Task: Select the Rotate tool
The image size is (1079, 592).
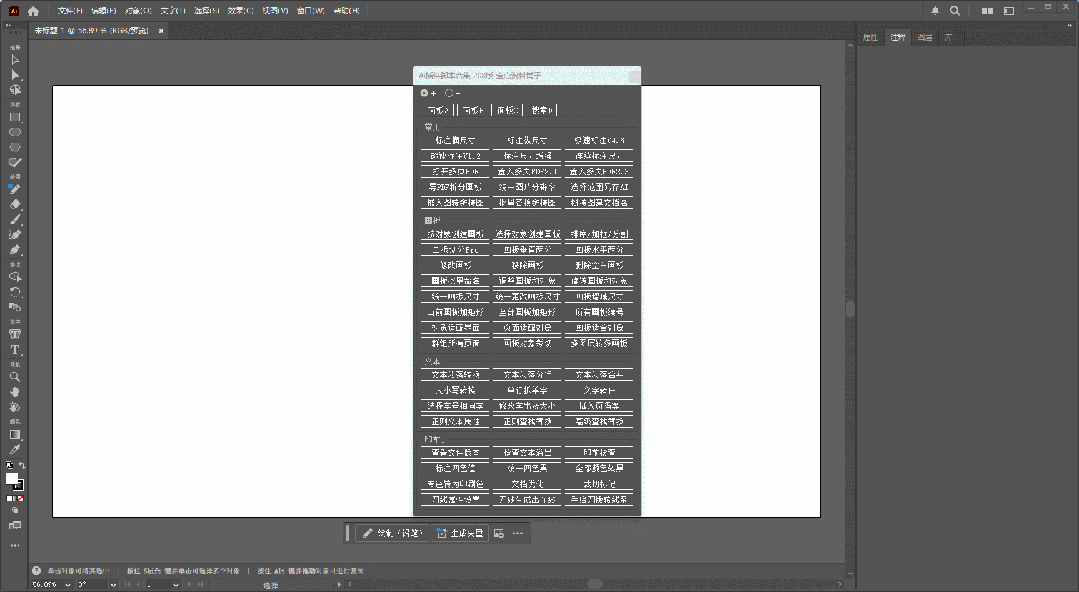Action: (x=14, y=292)
